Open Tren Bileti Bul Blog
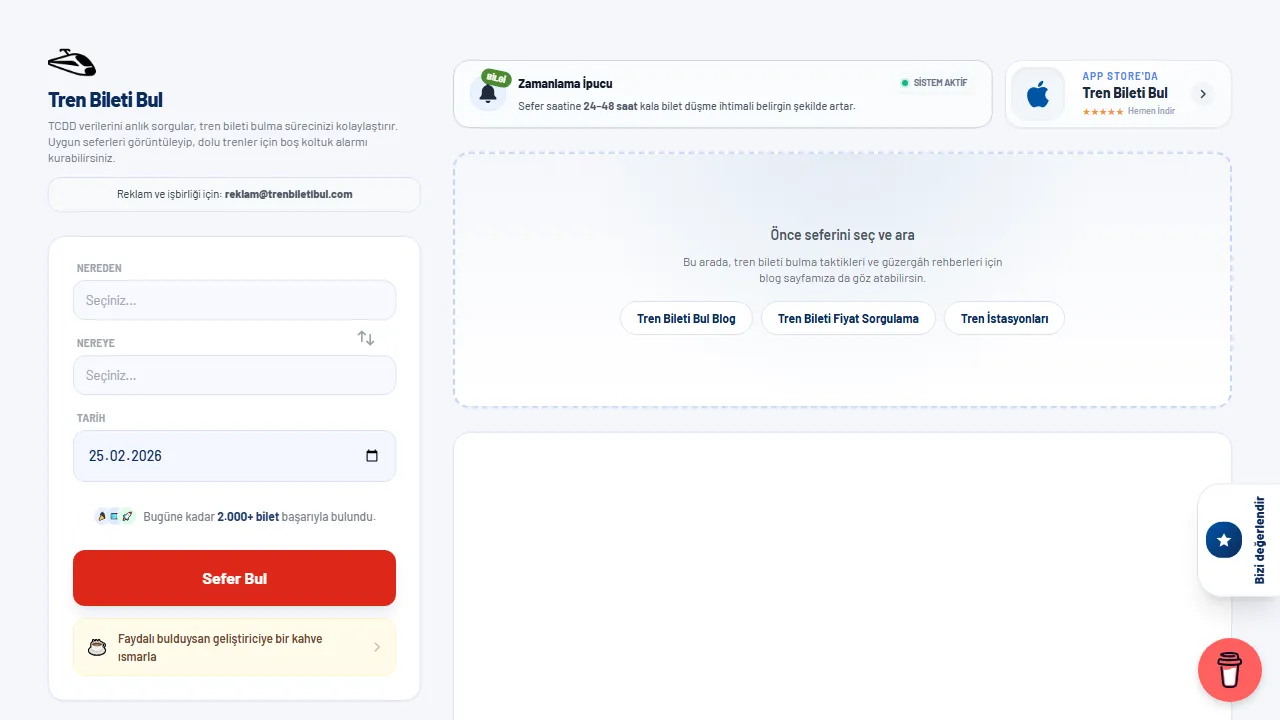The image size is (1280, 720). click(x=686, y=318)
